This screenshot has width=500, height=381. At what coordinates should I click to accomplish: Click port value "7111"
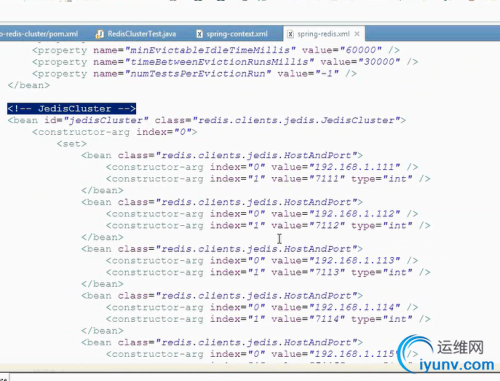[327, 179]
